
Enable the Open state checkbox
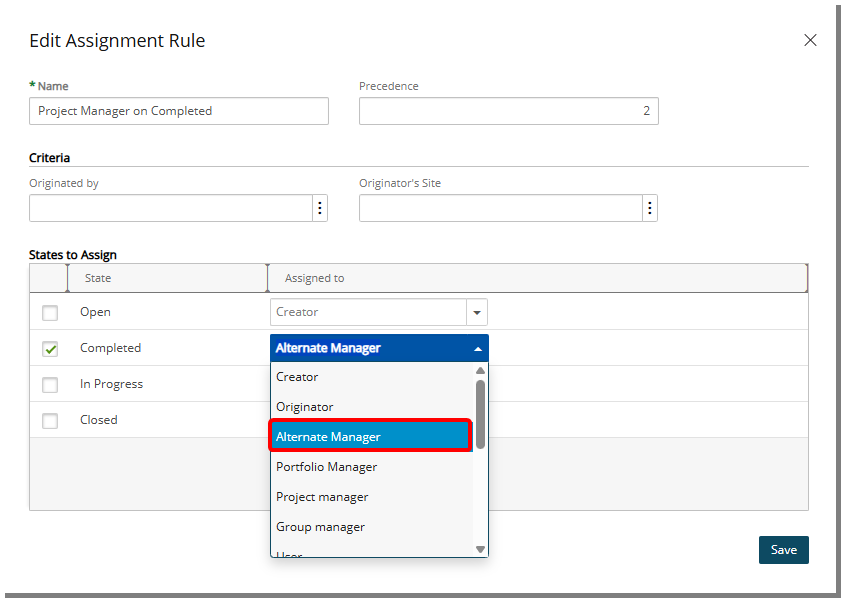50,312
